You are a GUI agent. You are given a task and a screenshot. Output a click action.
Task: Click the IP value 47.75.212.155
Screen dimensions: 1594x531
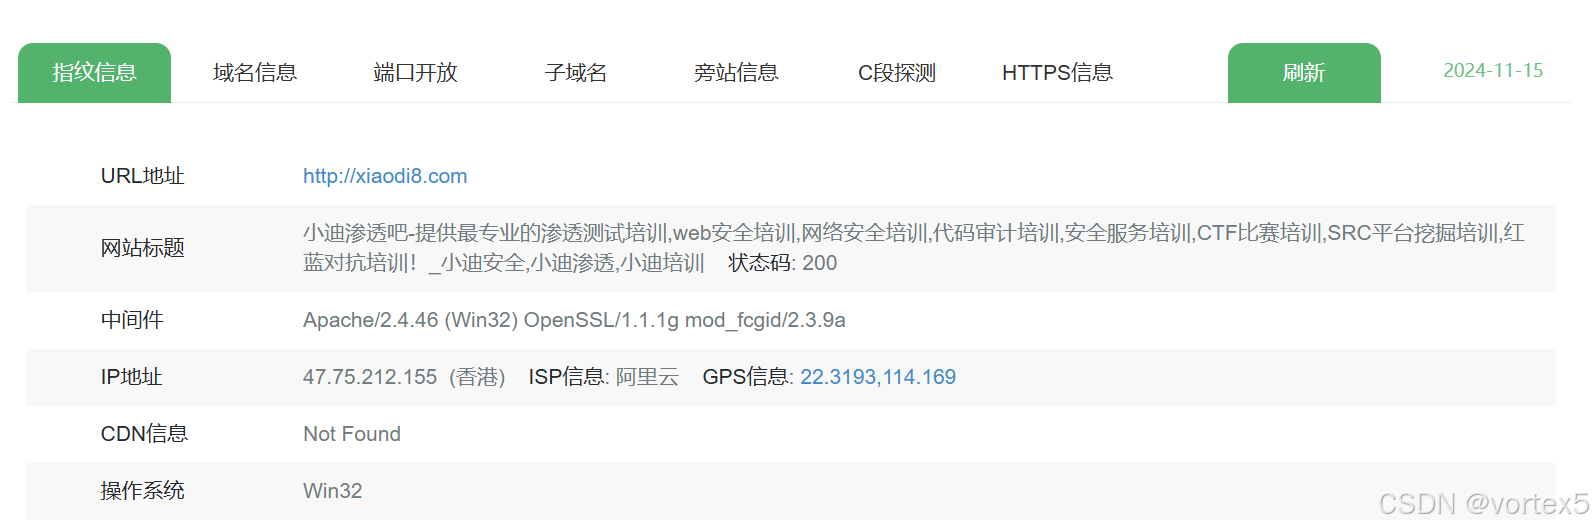(370, 377)
